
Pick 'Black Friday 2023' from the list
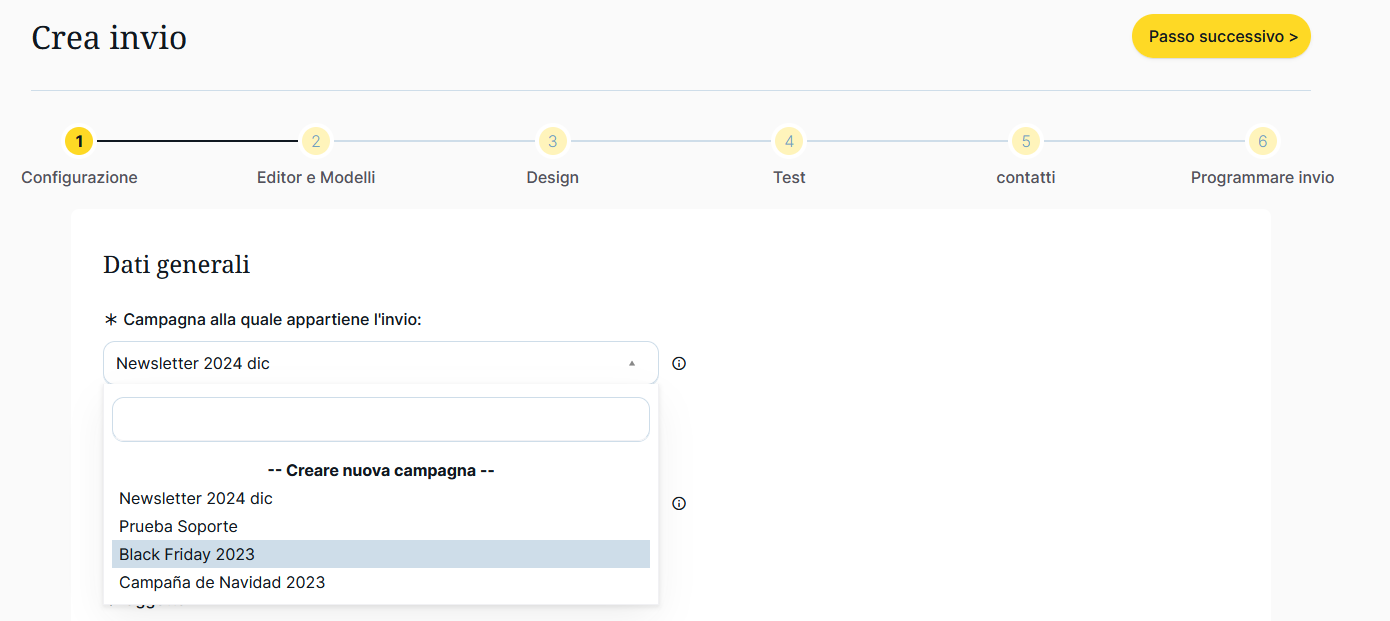[x=187, y=554]
